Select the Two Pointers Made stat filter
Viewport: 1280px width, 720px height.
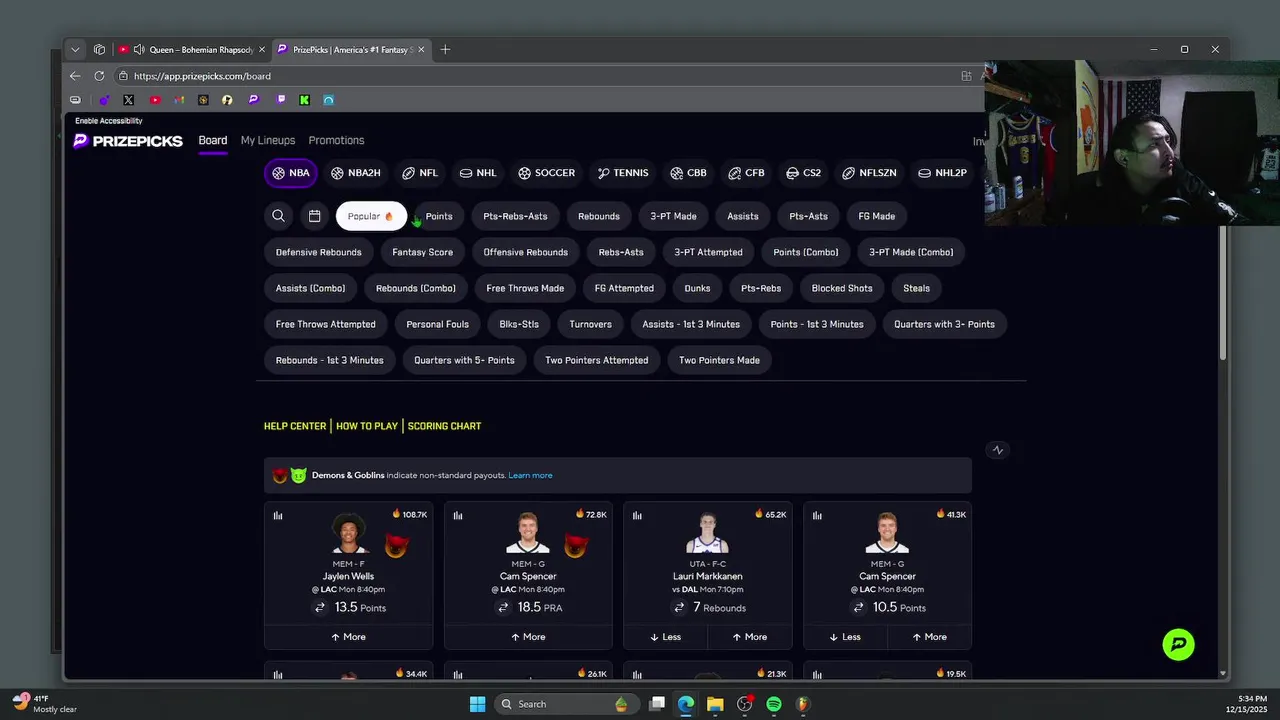tap(719, 360)
